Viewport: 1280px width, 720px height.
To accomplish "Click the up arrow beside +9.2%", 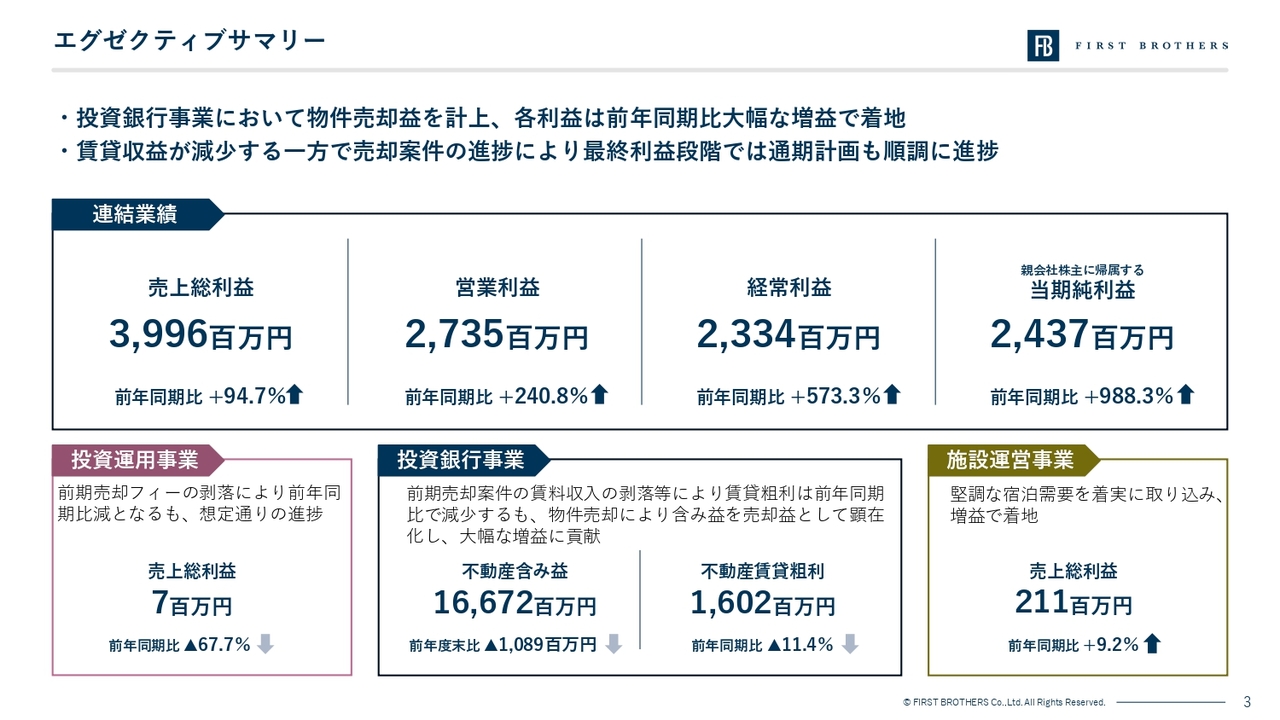I will [1152, 644].
